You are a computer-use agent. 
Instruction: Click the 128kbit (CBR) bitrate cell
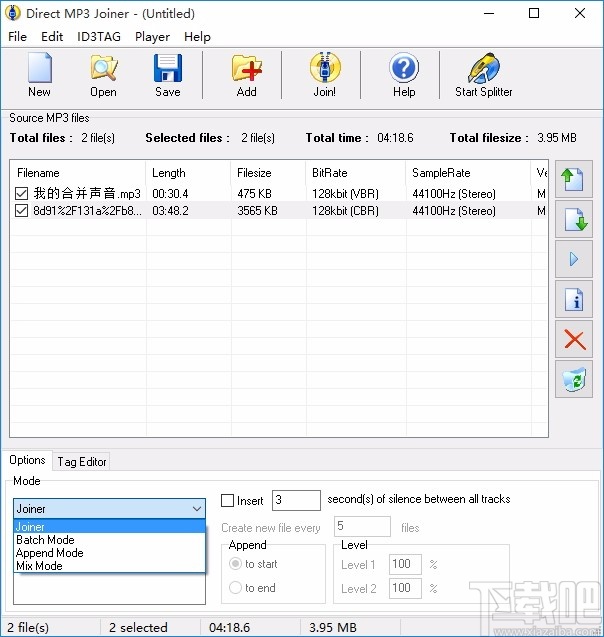345,211
